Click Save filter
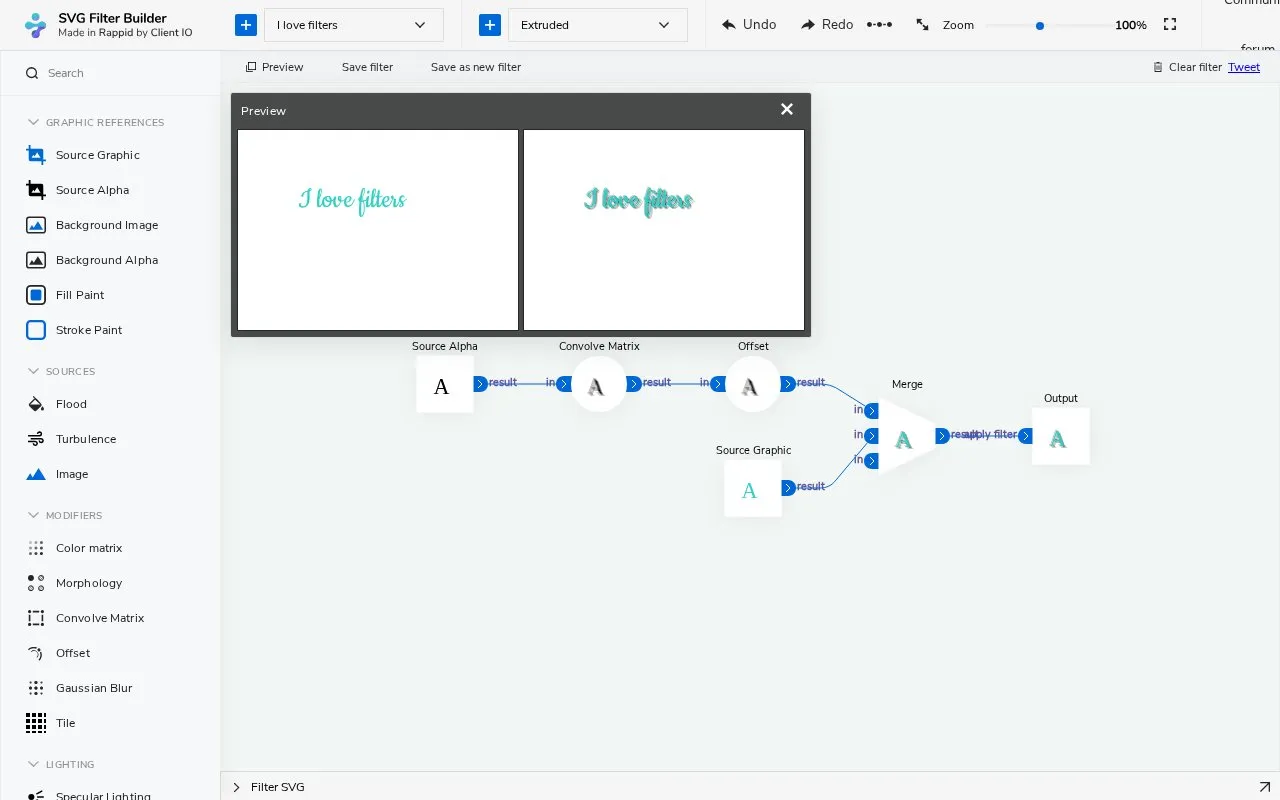 tap(367, 67)
